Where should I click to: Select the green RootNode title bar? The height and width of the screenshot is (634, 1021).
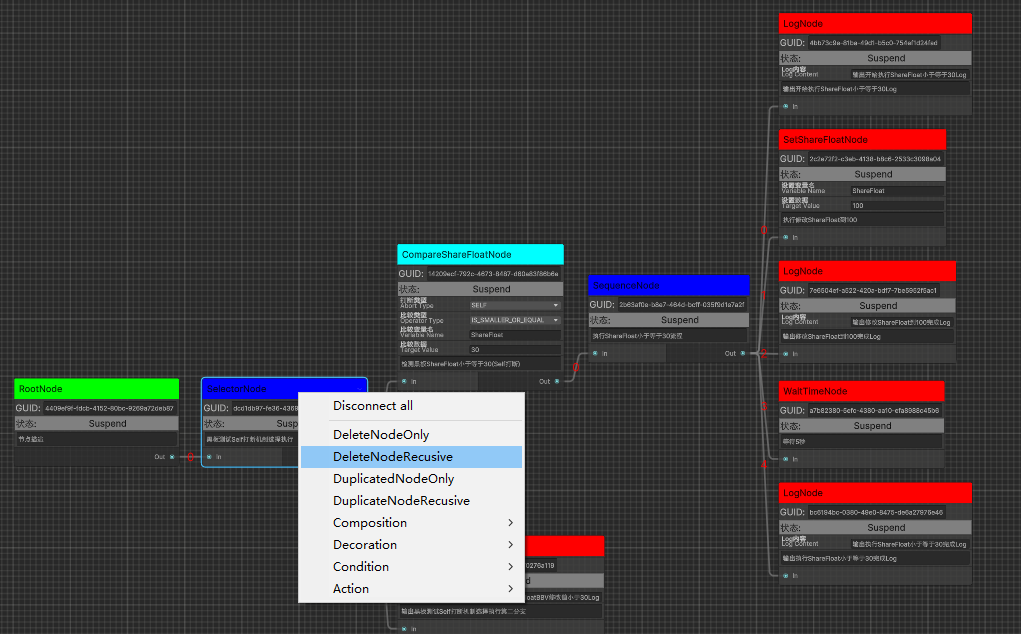97,389
